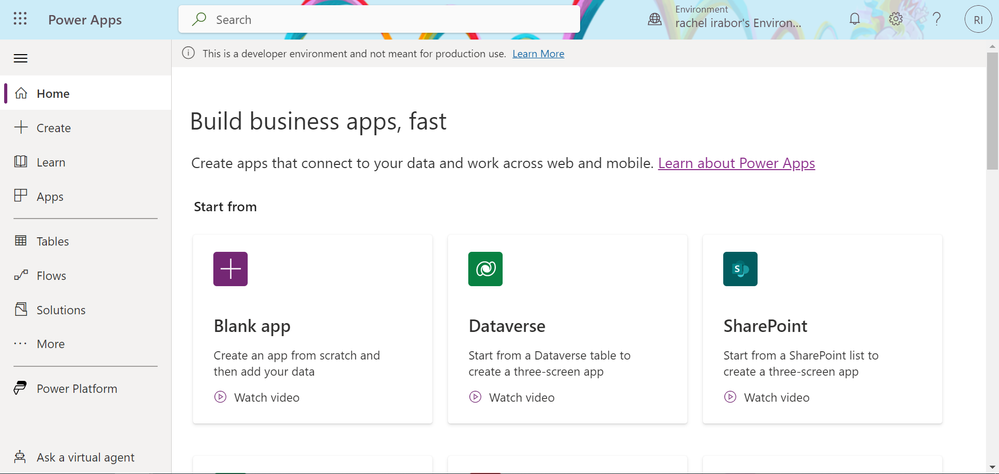Image resolution: width=999 pixels, height=474 pixels.
Task: Open the help question mark icon
Action: (937, 19)
